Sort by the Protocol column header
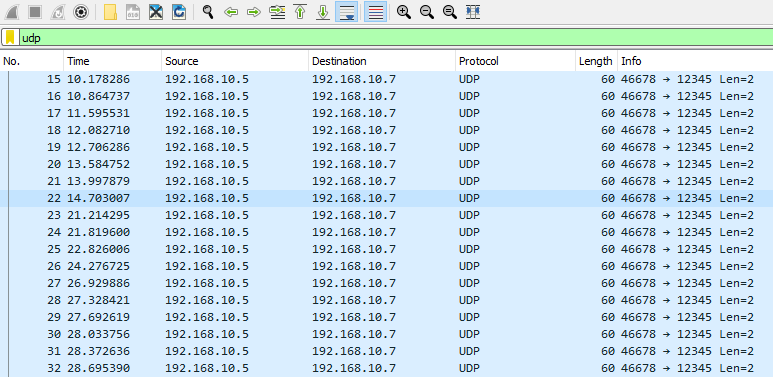The height and width of the screenshot is (377, 773). click(515, 61)
